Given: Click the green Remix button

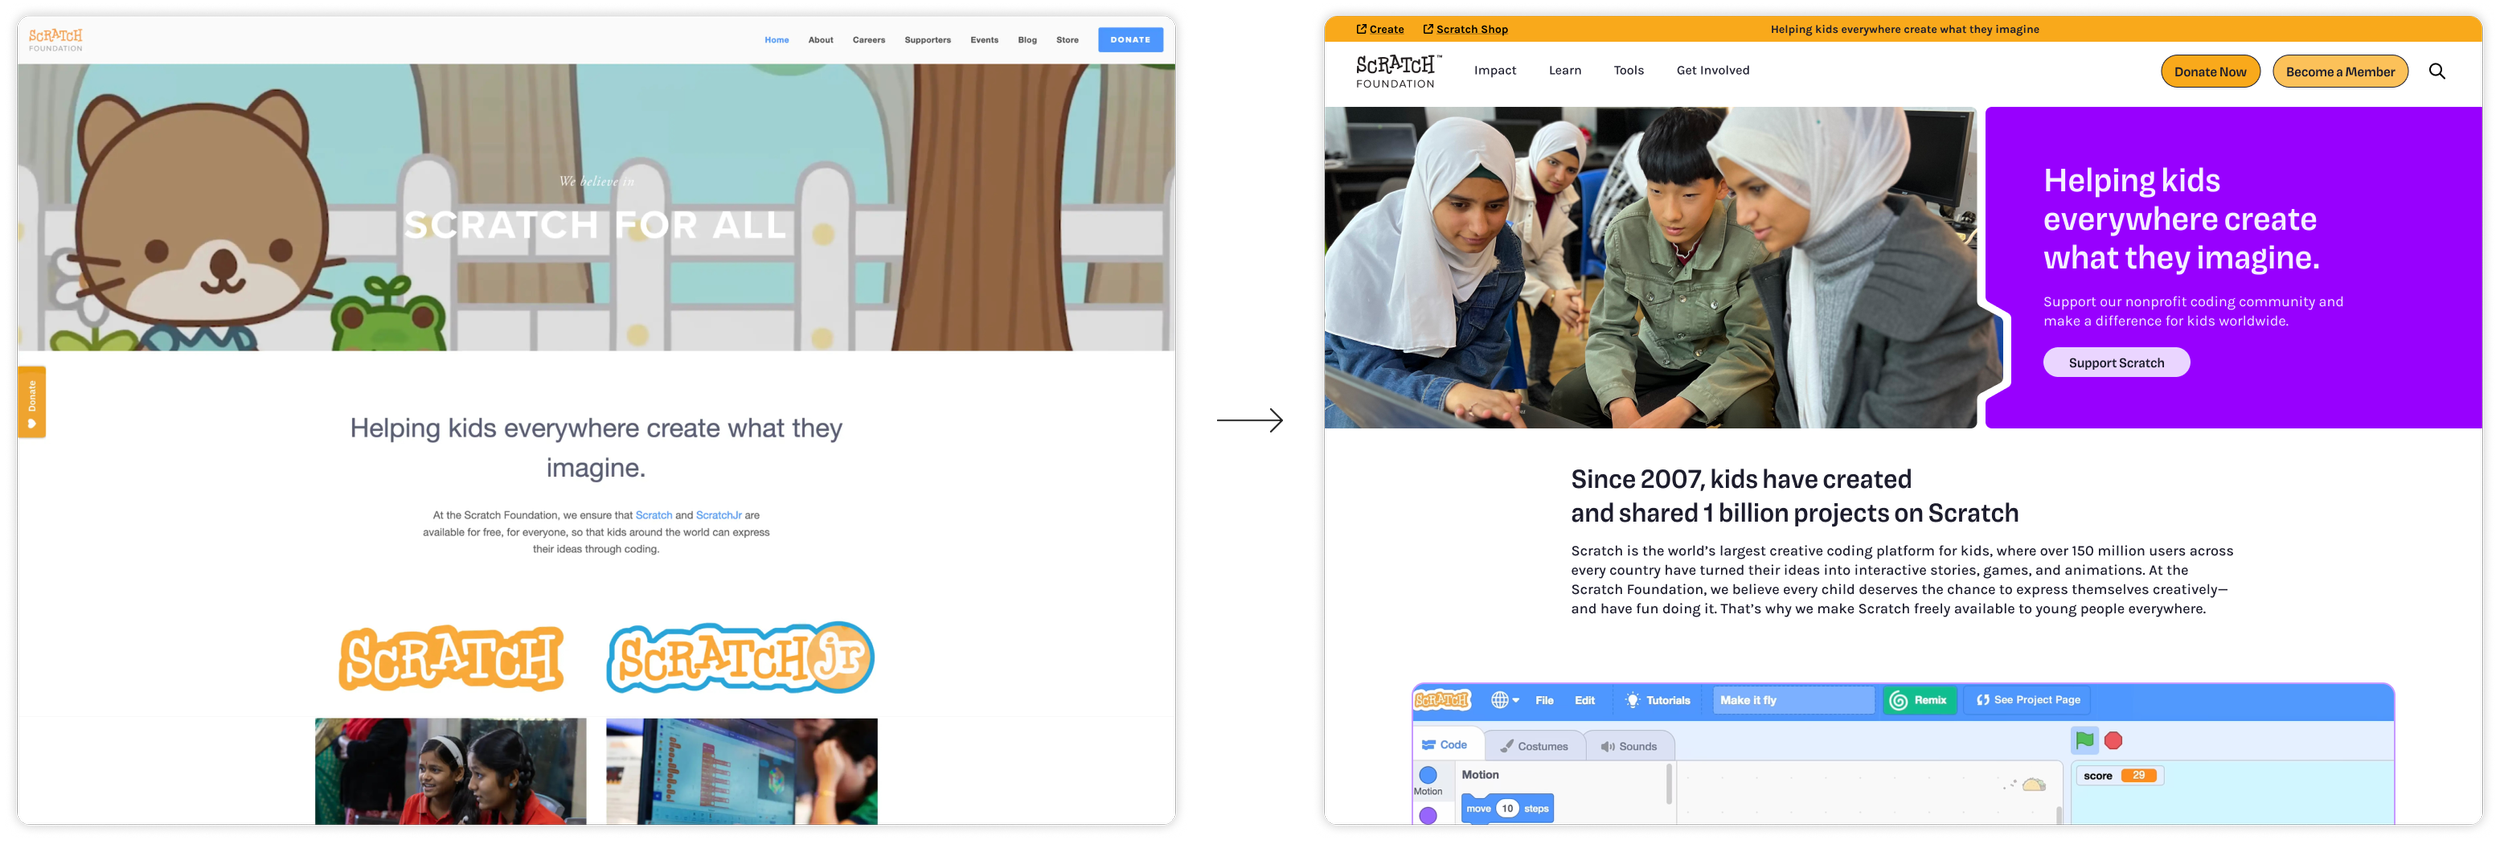Looking at the screenshot, I should tap(1920, 700).
